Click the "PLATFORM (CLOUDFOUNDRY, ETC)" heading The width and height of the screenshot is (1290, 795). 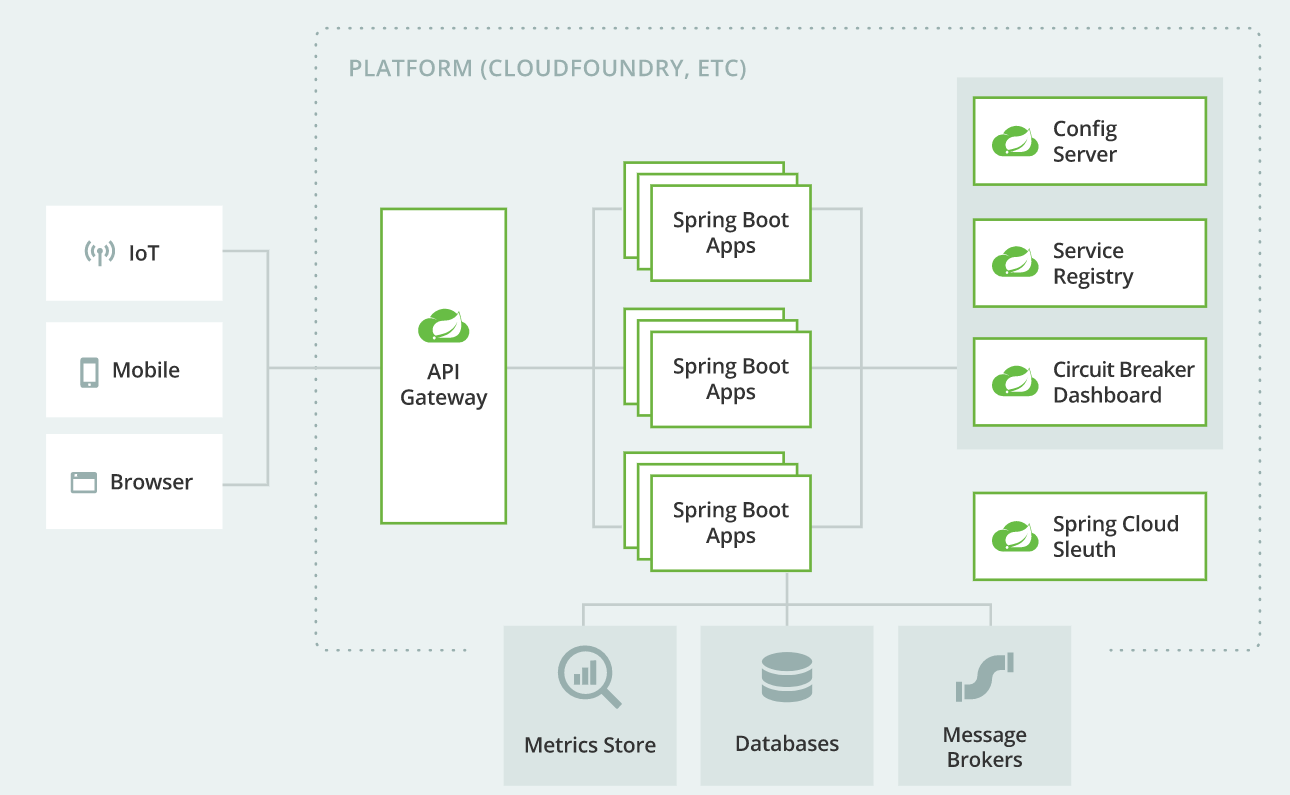tap(548, 69)
